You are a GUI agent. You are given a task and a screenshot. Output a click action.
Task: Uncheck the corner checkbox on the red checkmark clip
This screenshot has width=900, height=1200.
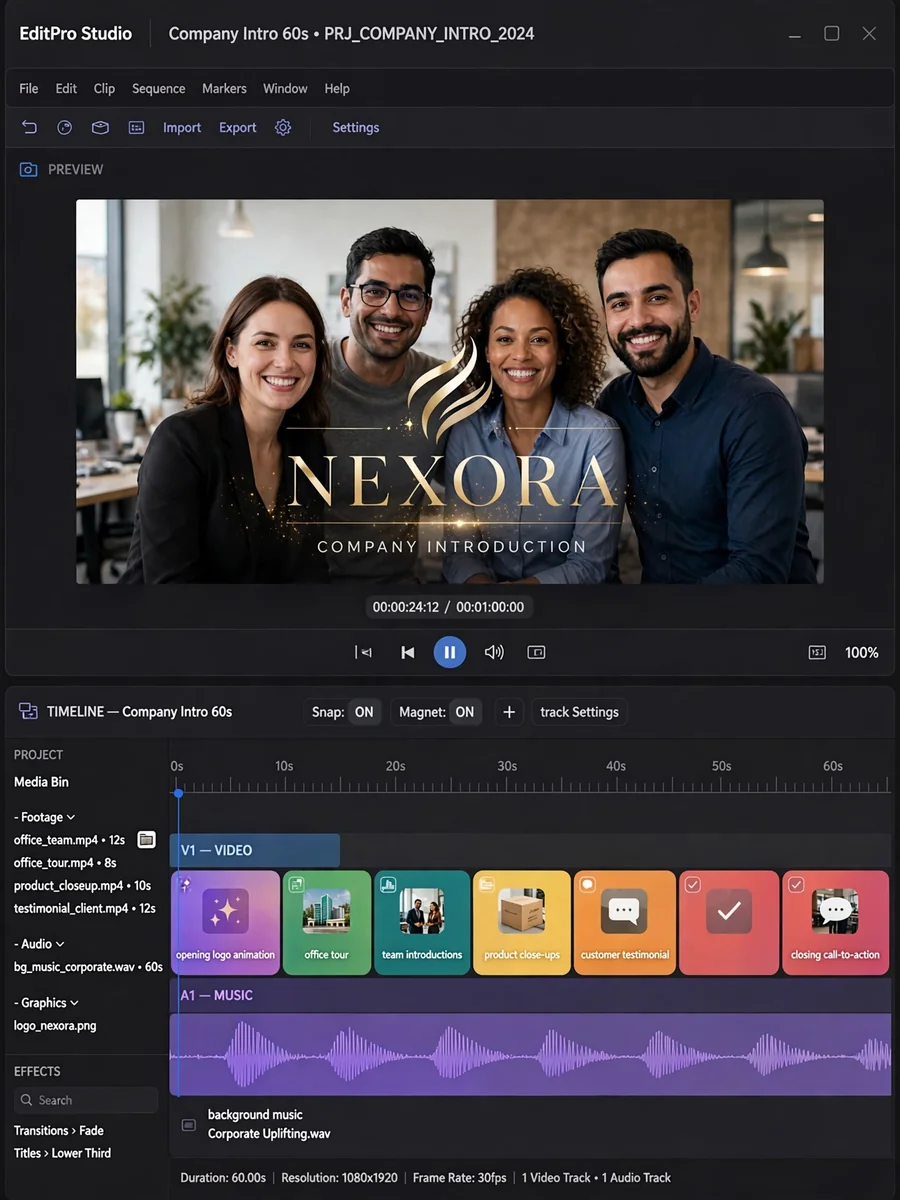pos(692,885)
